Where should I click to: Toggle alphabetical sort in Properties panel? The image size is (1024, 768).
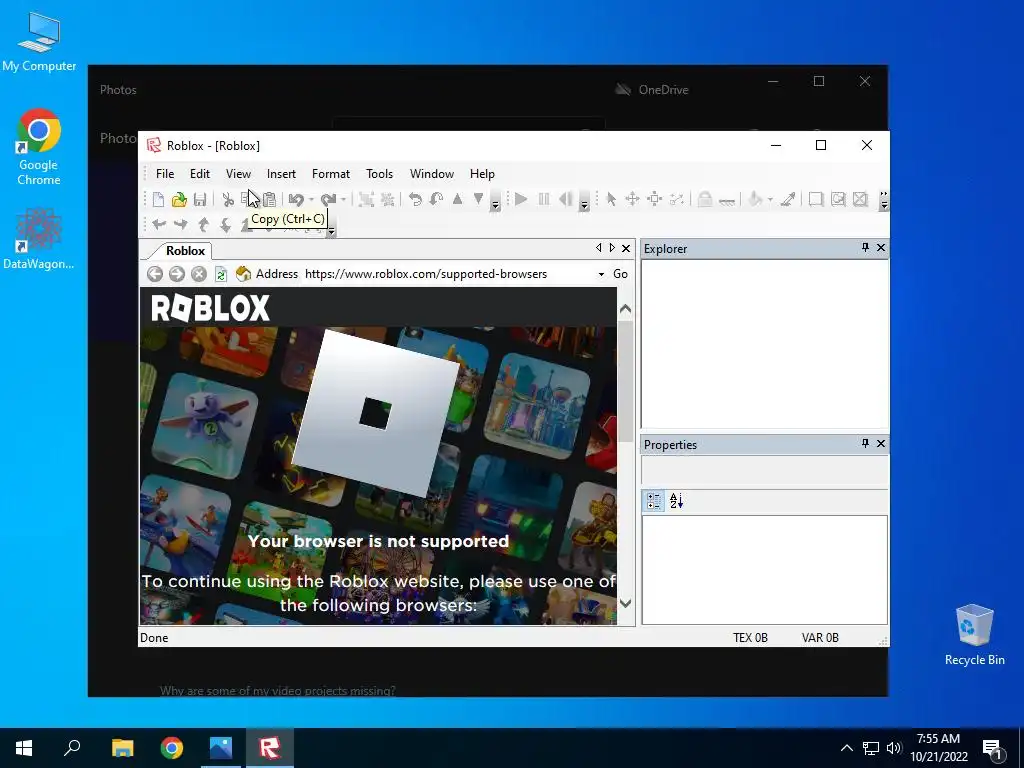(x=677, y=501)
